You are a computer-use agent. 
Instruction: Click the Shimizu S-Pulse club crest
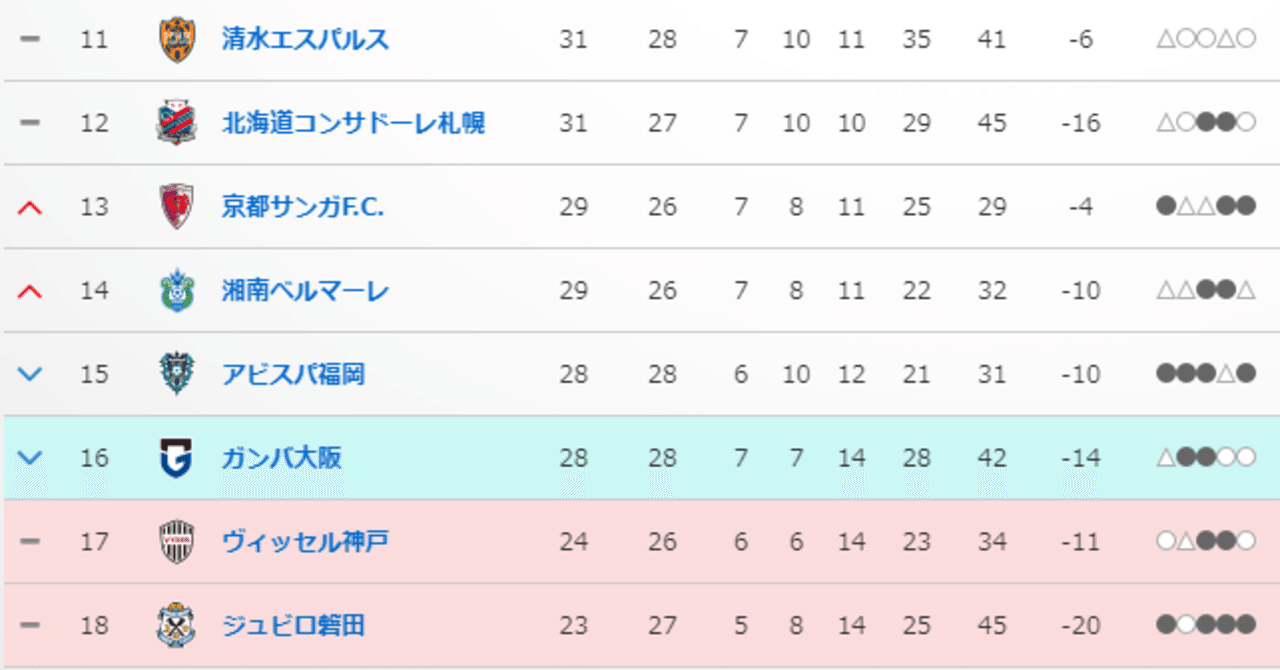pyautogui.click(x=175, y=39)
